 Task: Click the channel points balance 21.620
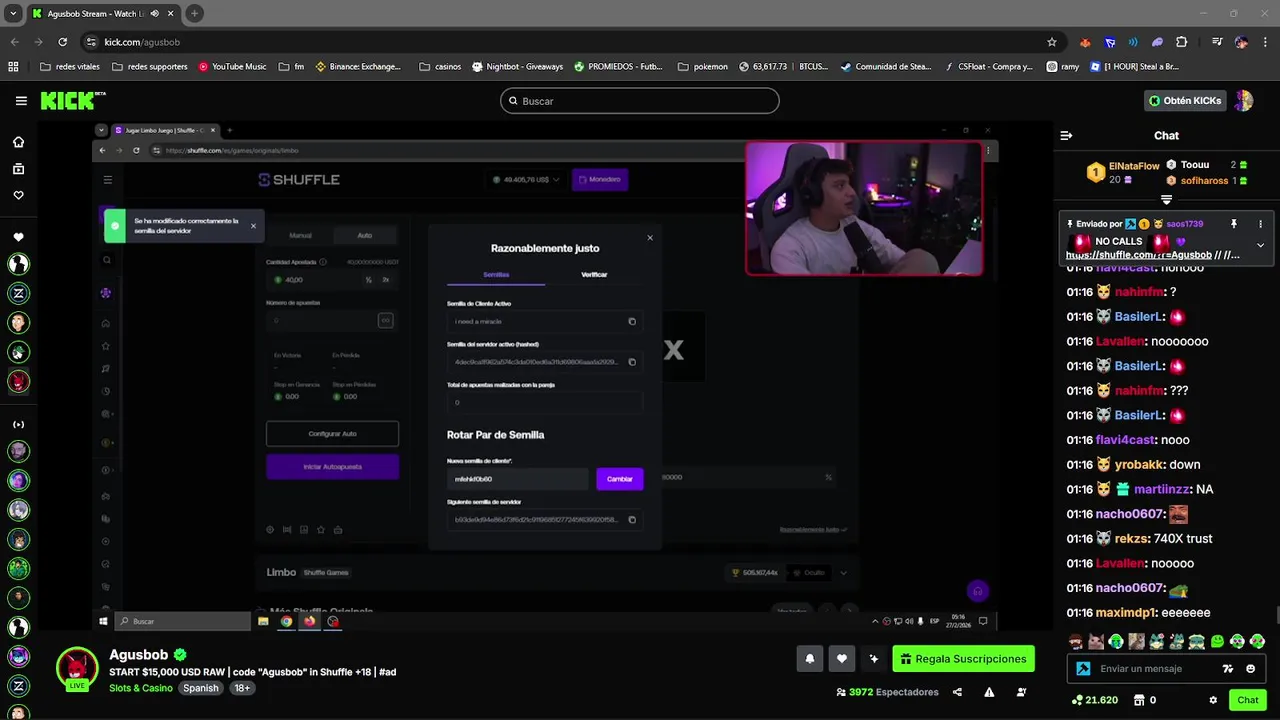[1095, 700]
